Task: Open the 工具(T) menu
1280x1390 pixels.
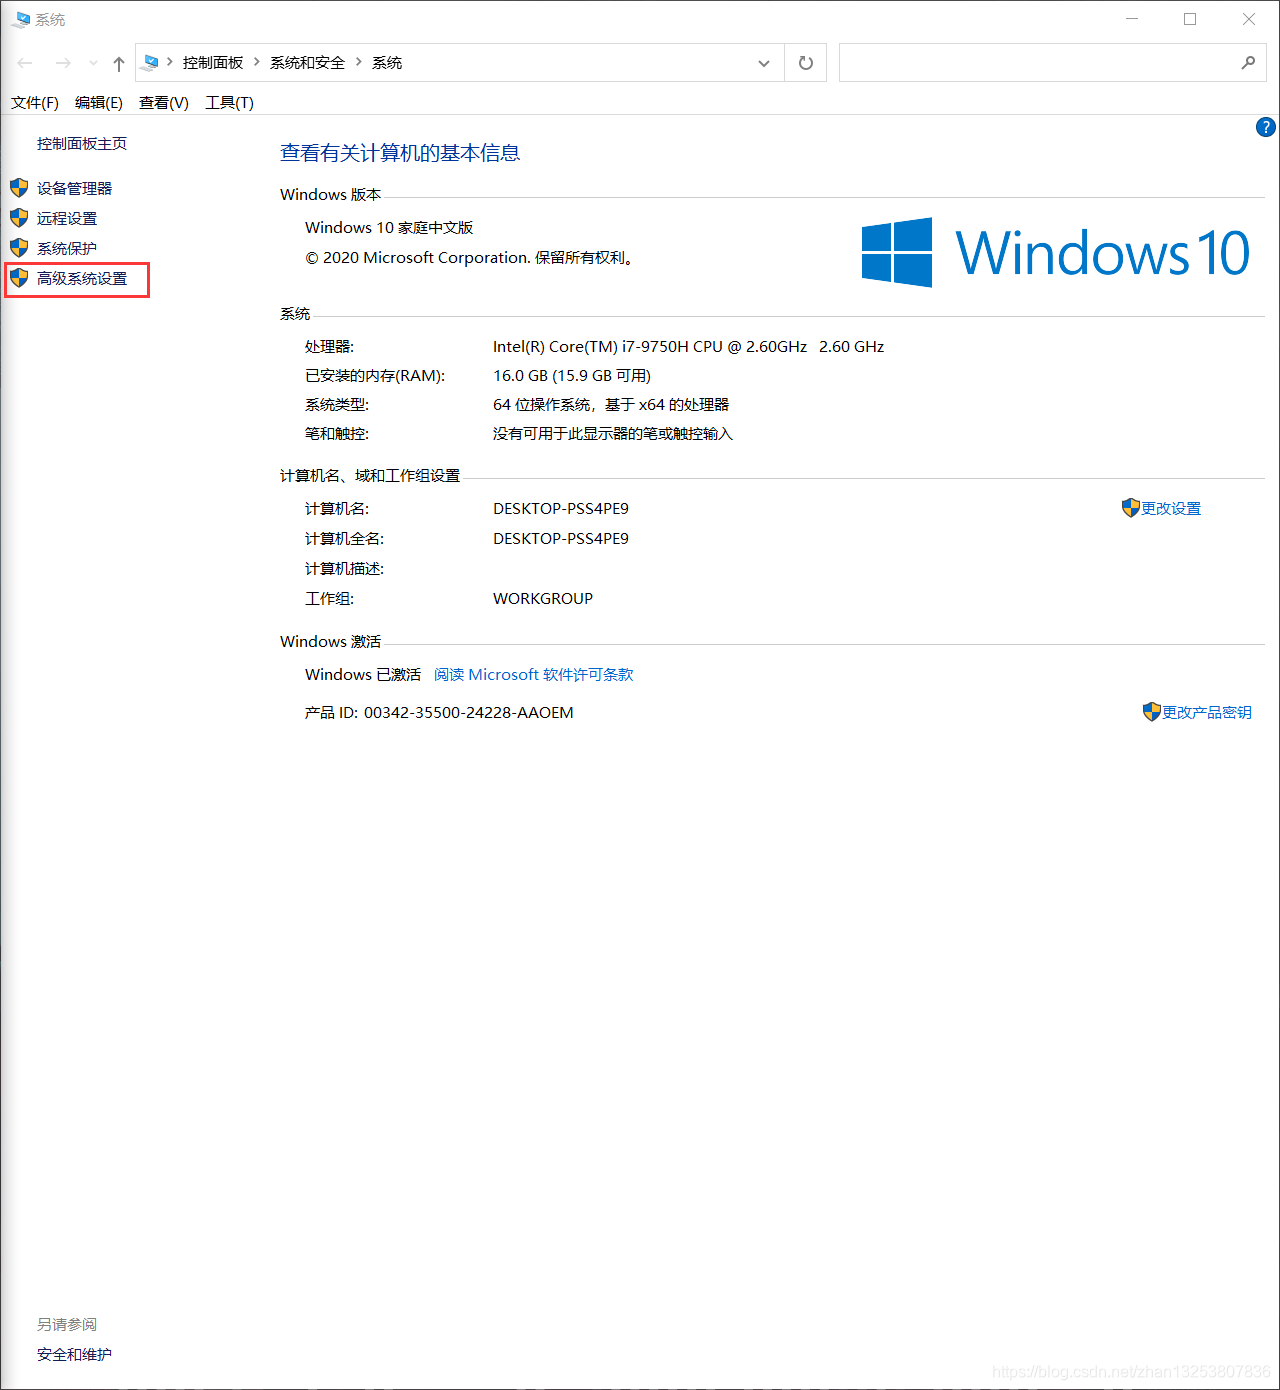Action: pos(229,103)
